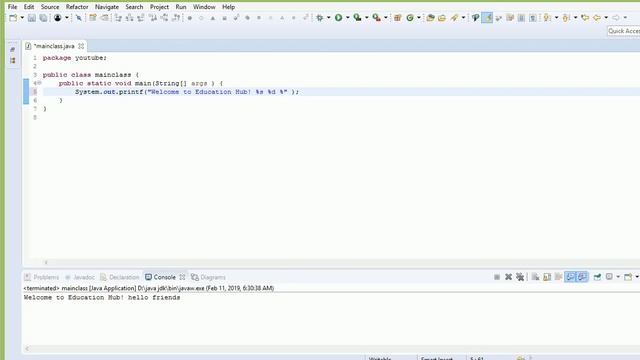This screenshot has width=640, height=360.
Task: Switch to the Diagrams tab
Action: point(208,277)
